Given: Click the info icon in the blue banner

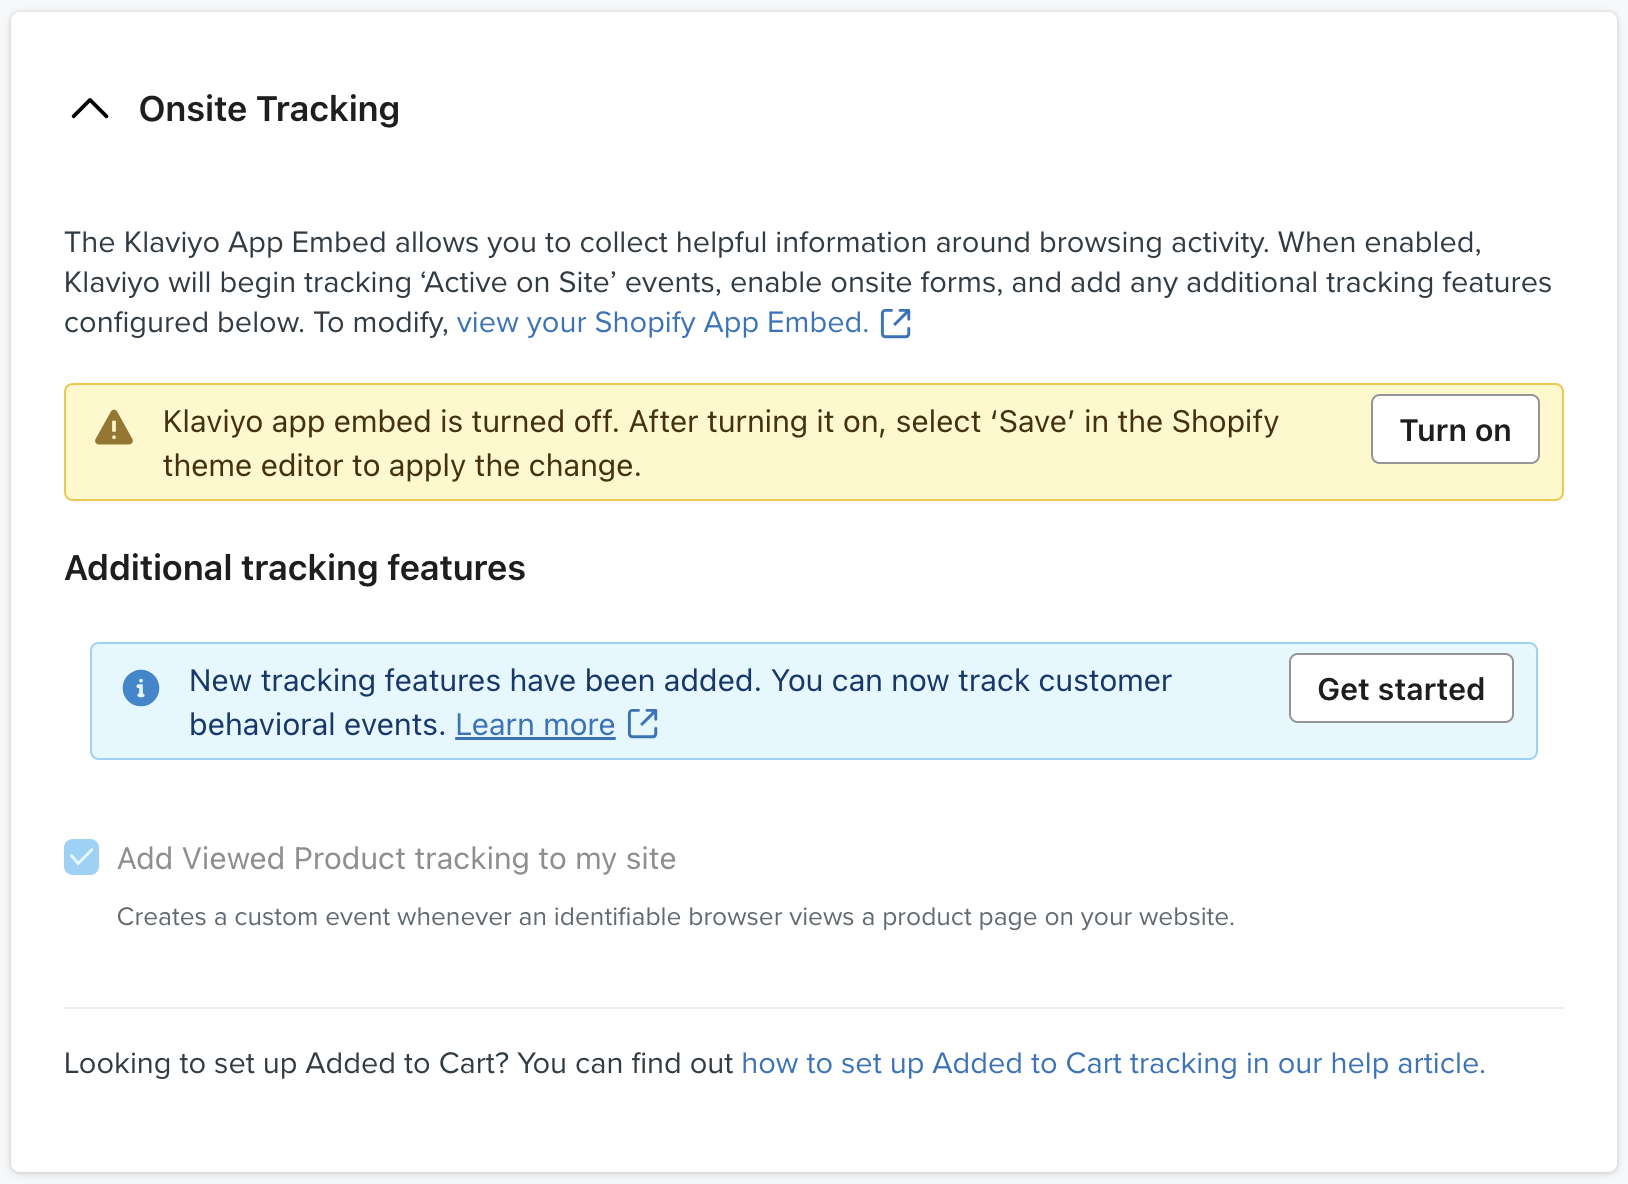Looking at the screenshot, I should point(140,688).
